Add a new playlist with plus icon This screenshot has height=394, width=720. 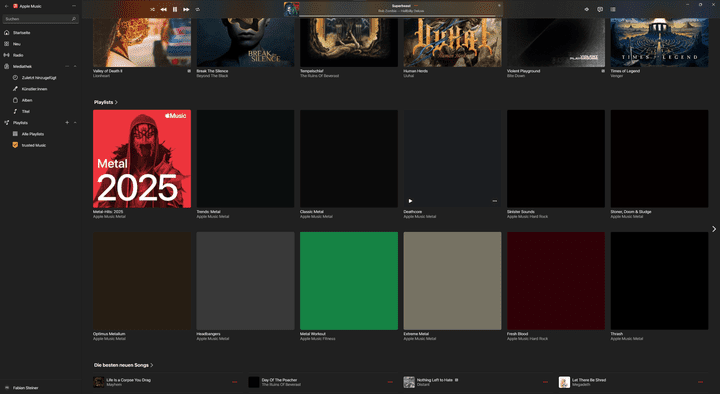click(67, 123)
